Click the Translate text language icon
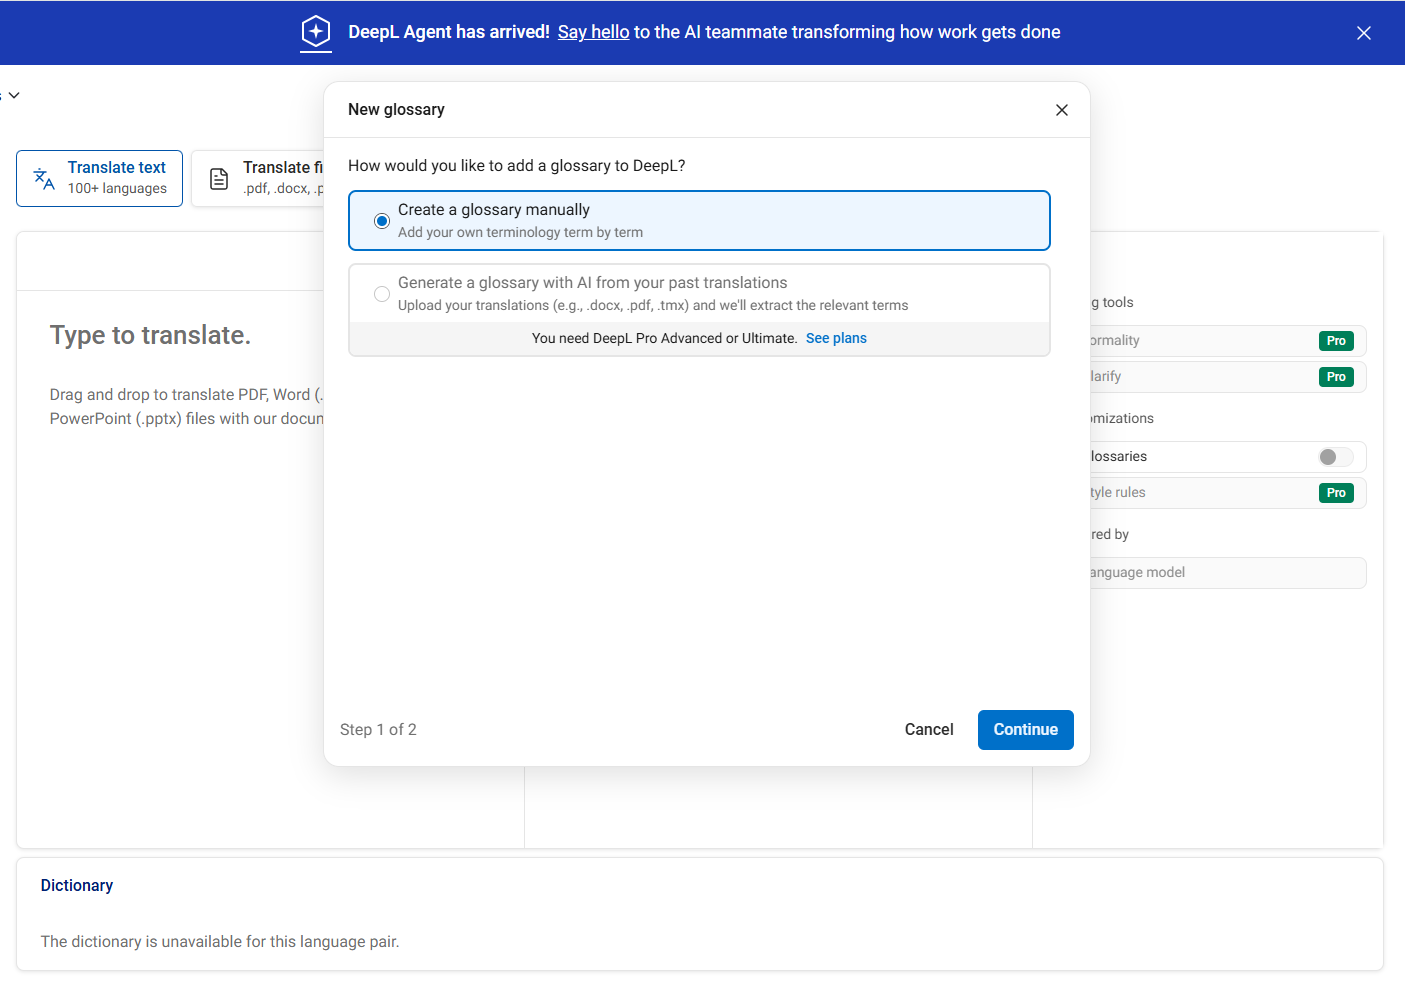 pos(44,179)
